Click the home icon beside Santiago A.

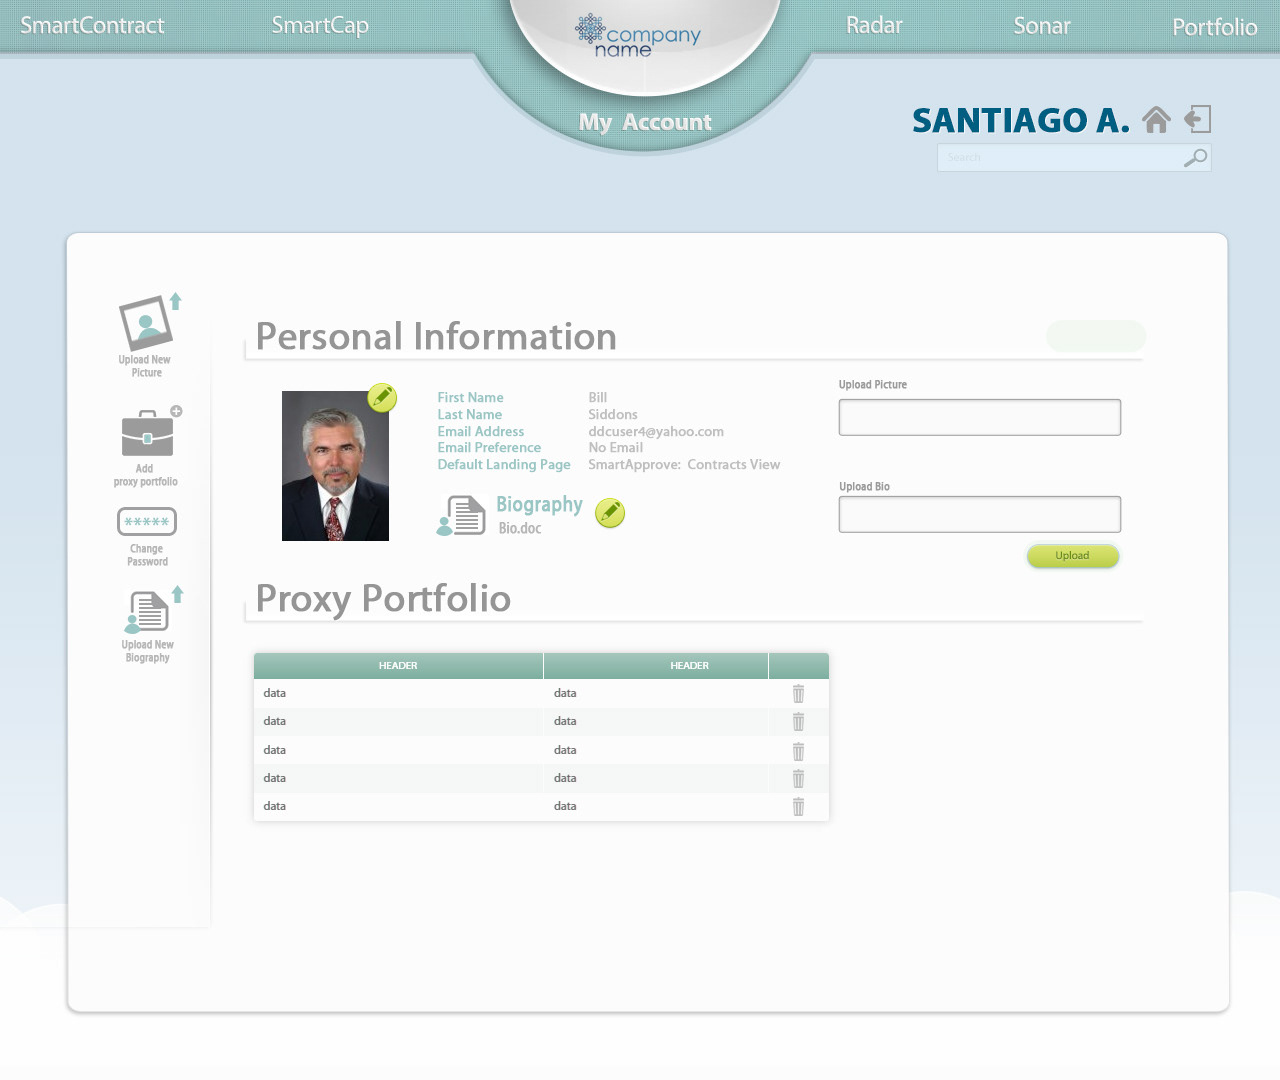[1156, 120]
